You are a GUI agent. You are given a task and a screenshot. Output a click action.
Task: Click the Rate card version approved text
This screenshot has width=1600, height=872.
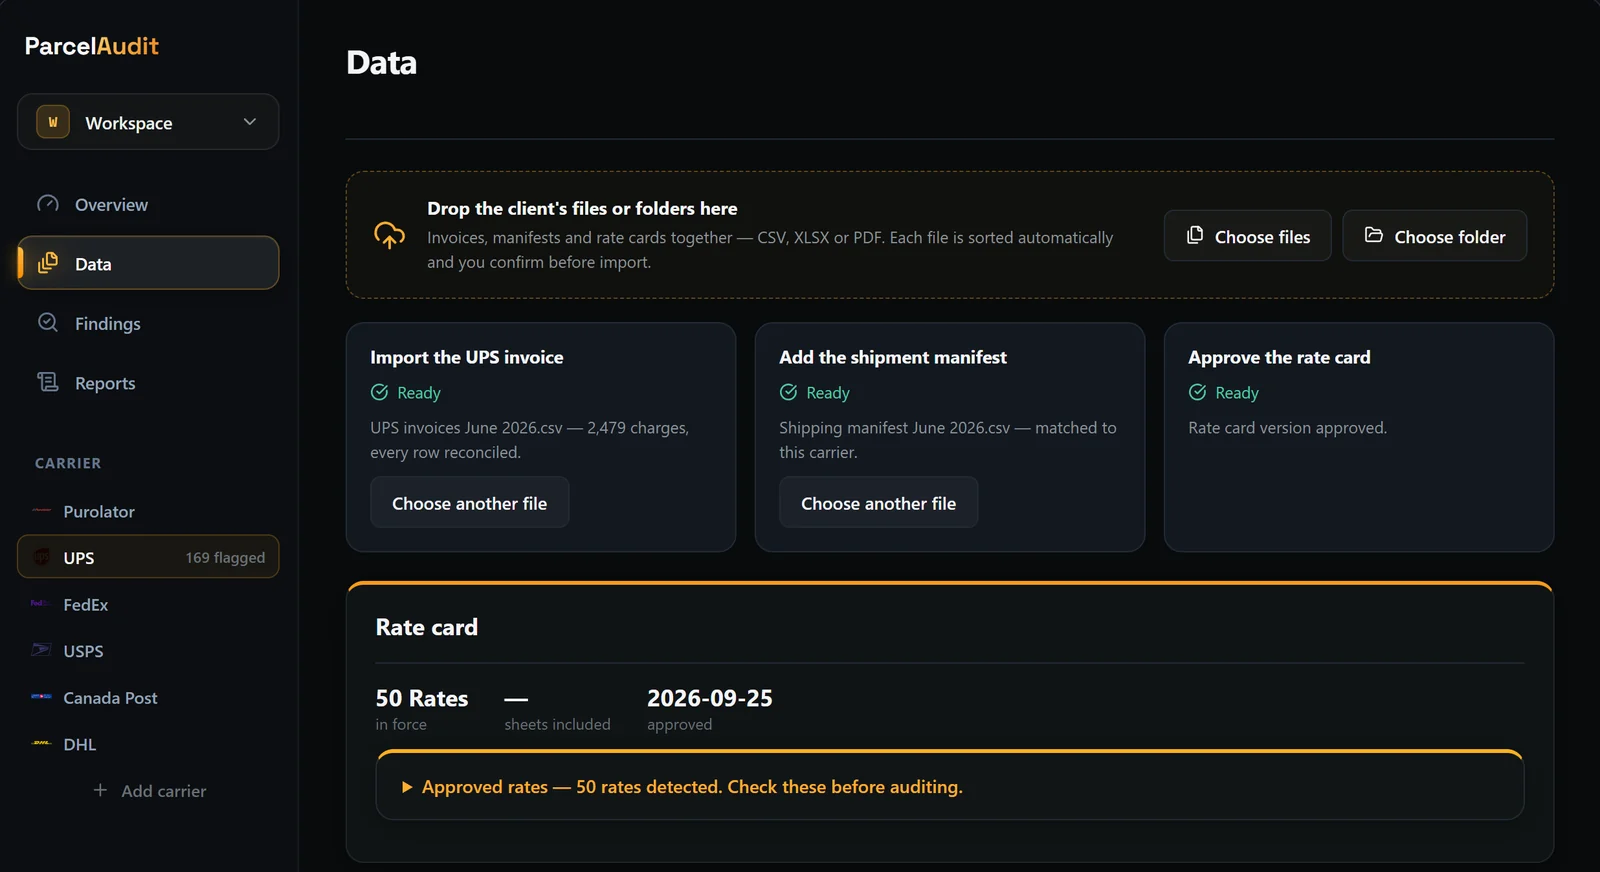point(1287,427)
